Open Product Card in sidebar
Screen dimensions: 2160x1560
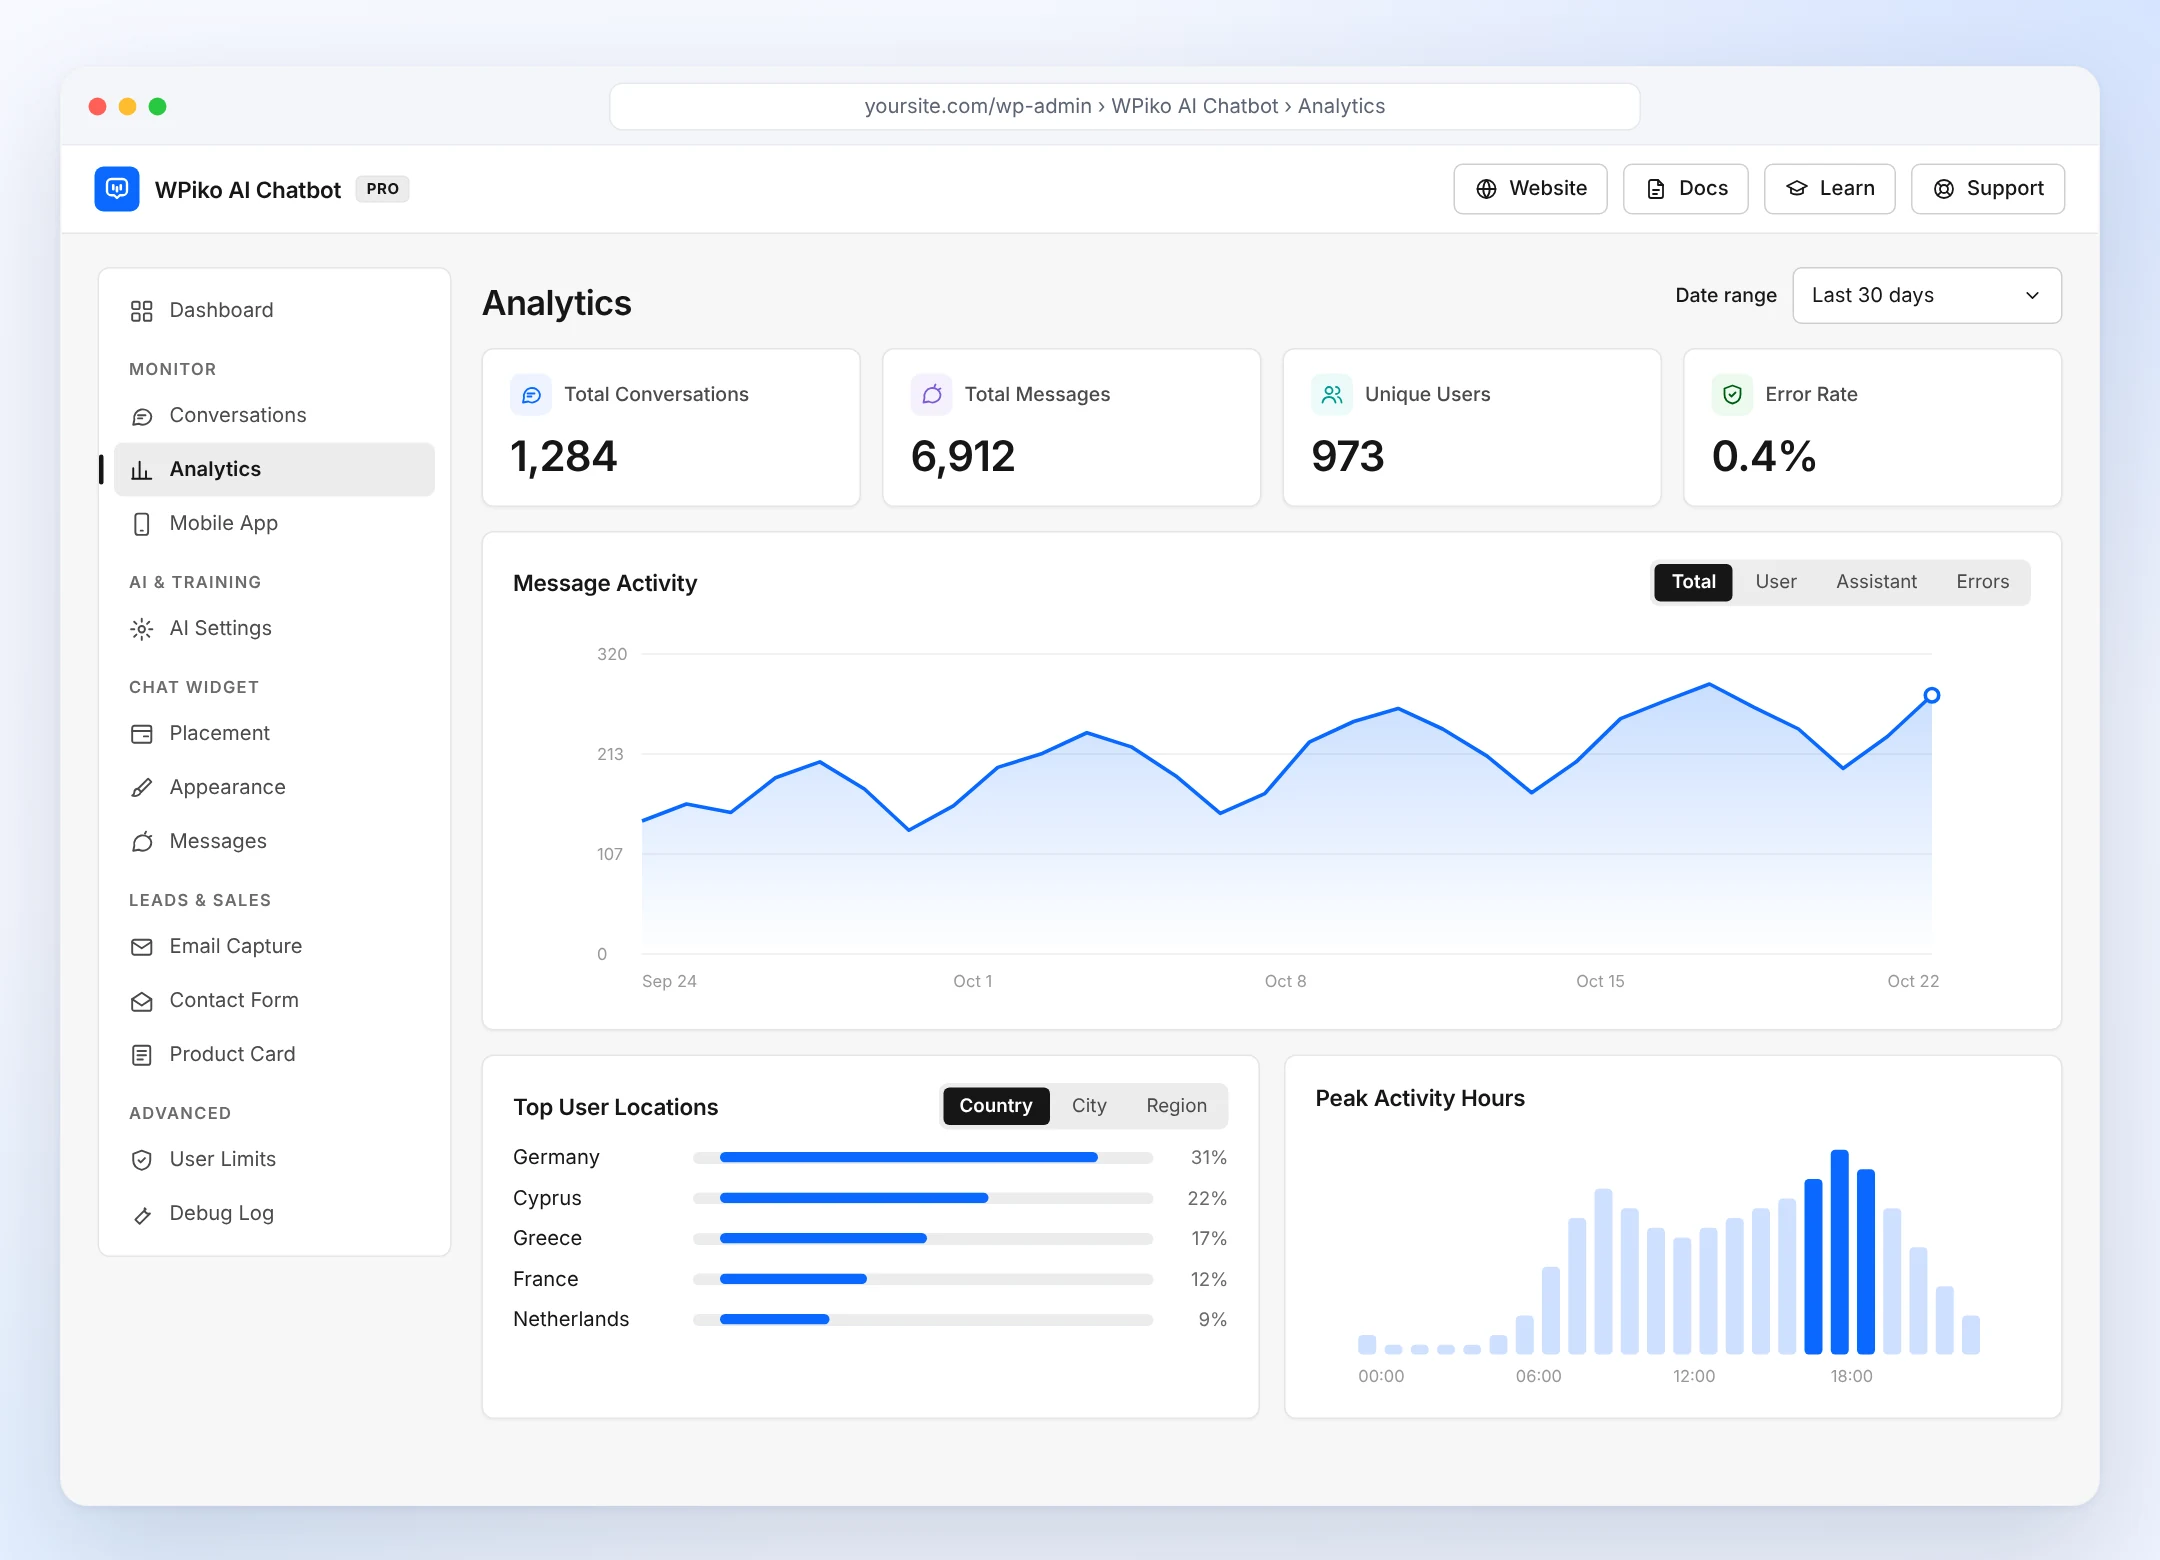click(274, 1055)
